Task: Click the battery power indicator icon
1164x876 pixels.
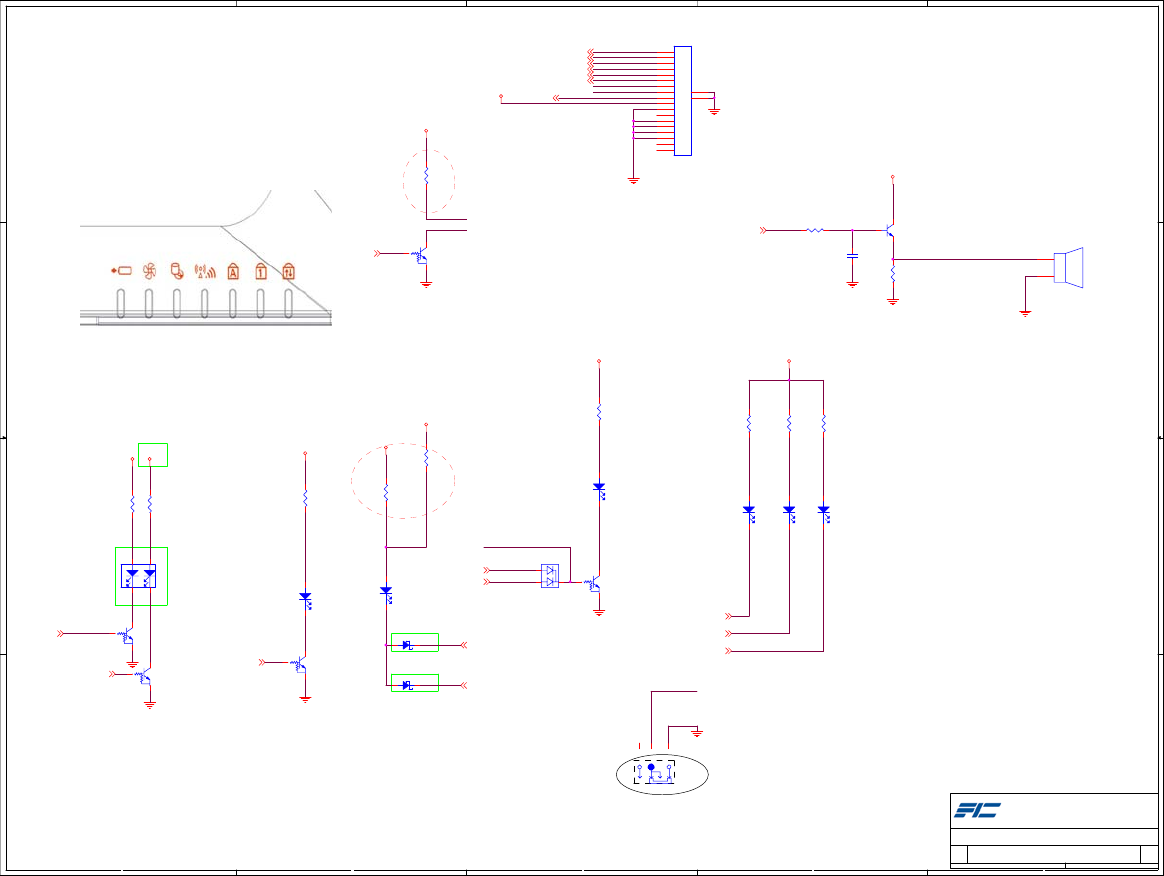Action: coord(121,271)
